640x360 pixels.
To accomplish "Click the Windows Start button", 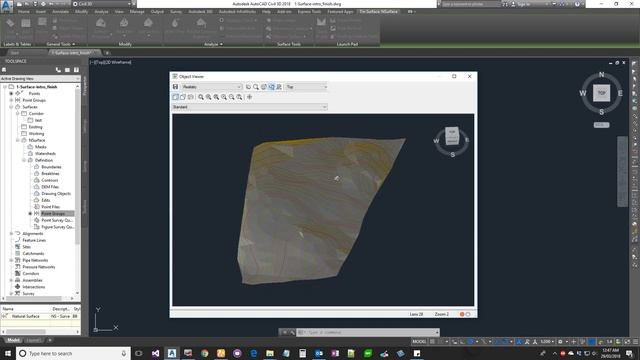I will [x=7, y=353].
